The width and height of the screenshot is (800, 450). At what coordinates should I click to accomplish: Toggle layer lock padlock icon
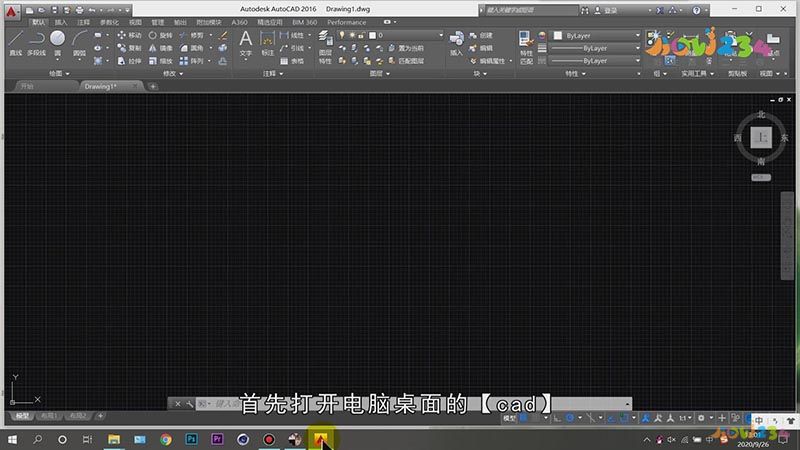pyautogui.click(x=361, y=35)
